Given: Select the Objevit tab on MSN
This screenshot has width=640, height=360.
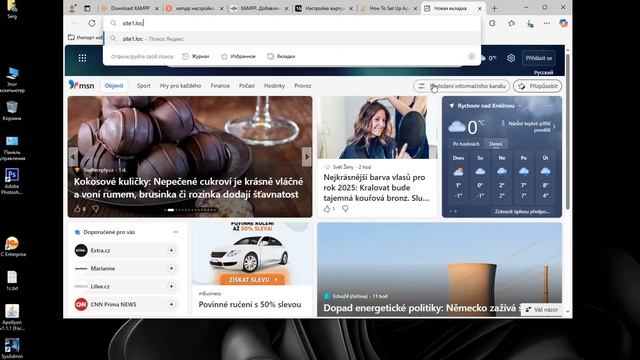Looking at the screenshot, I should click(x=114, y=86).
